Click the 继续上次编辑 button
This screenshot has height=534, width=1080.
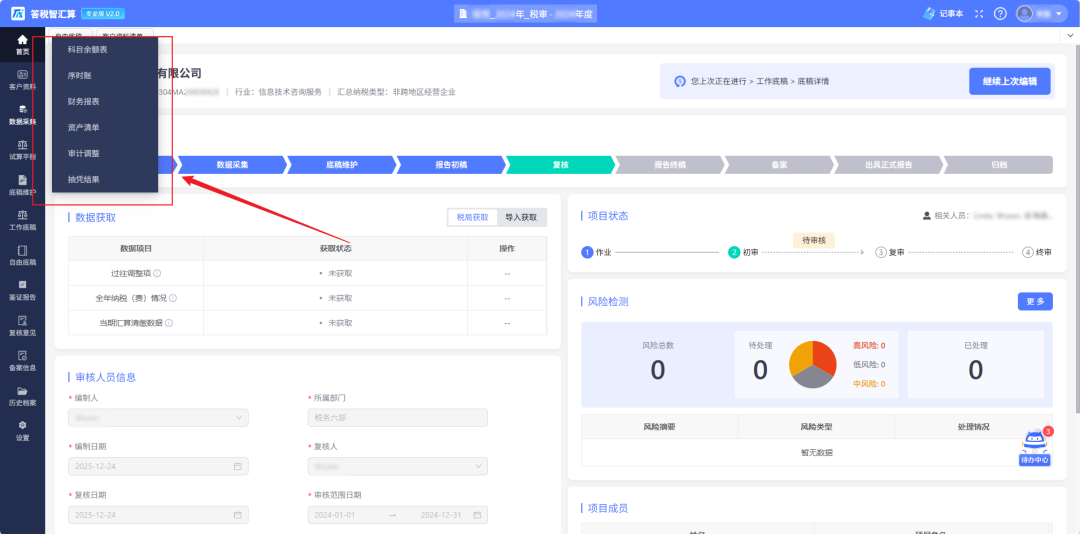click(1009, 81)
